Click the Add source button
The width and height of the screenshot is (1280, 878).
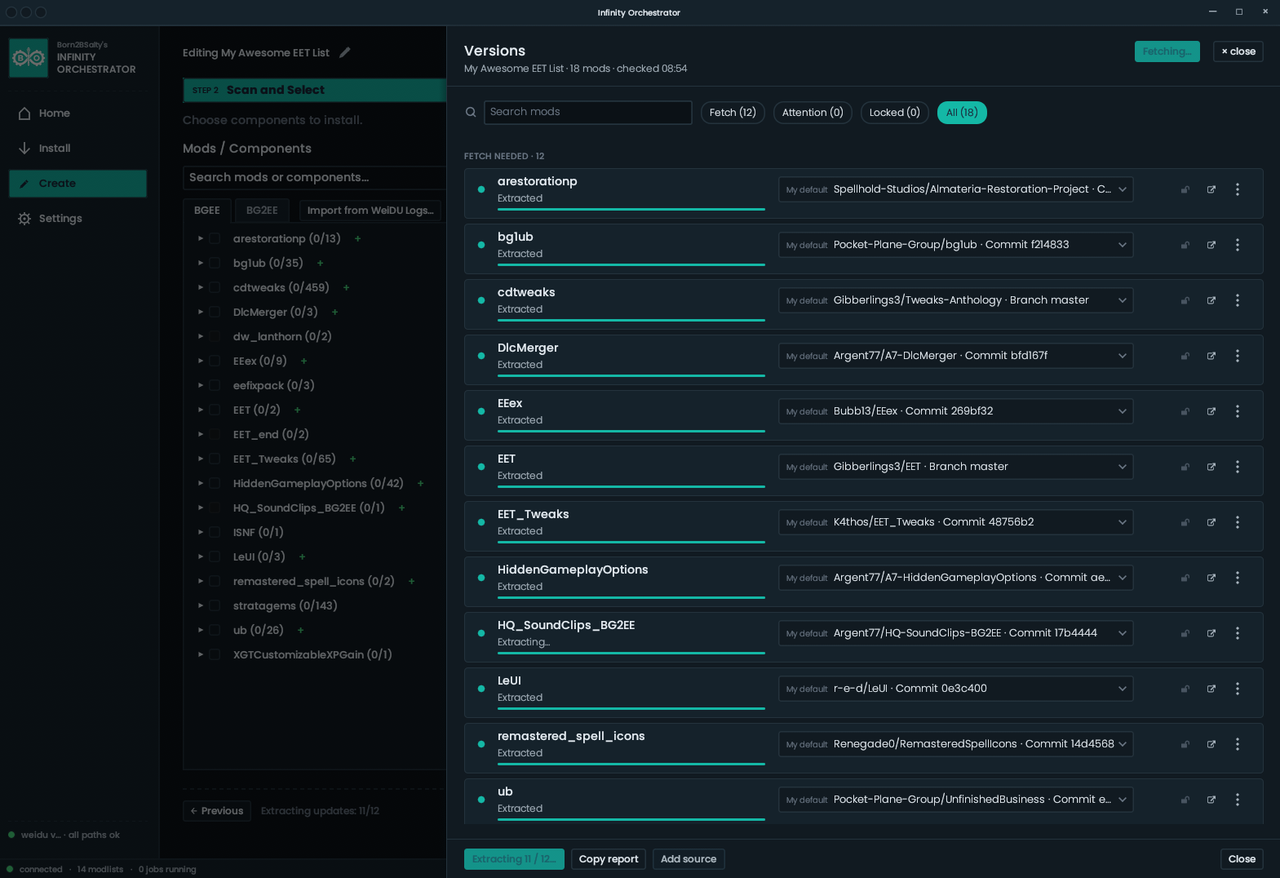[x=688, y=859]
